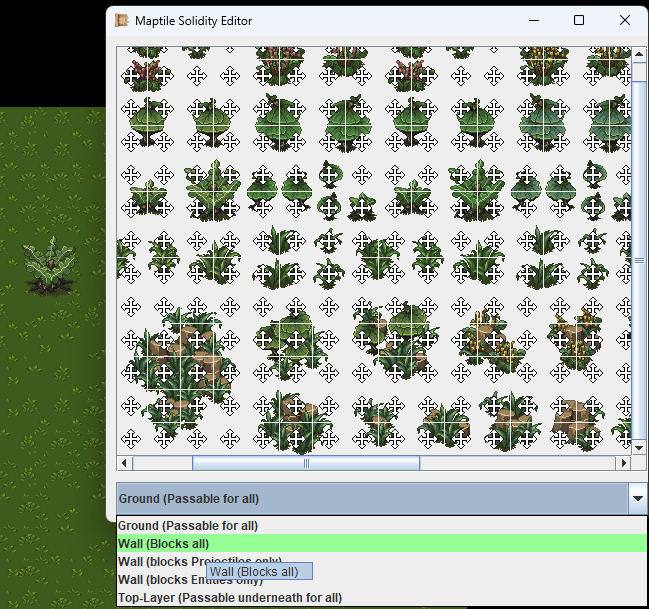The width and height of the screenshot is (649, 609).
Task: Collapse the solidity type dropdown with its arrow
Action: click(x=638, y=498)
